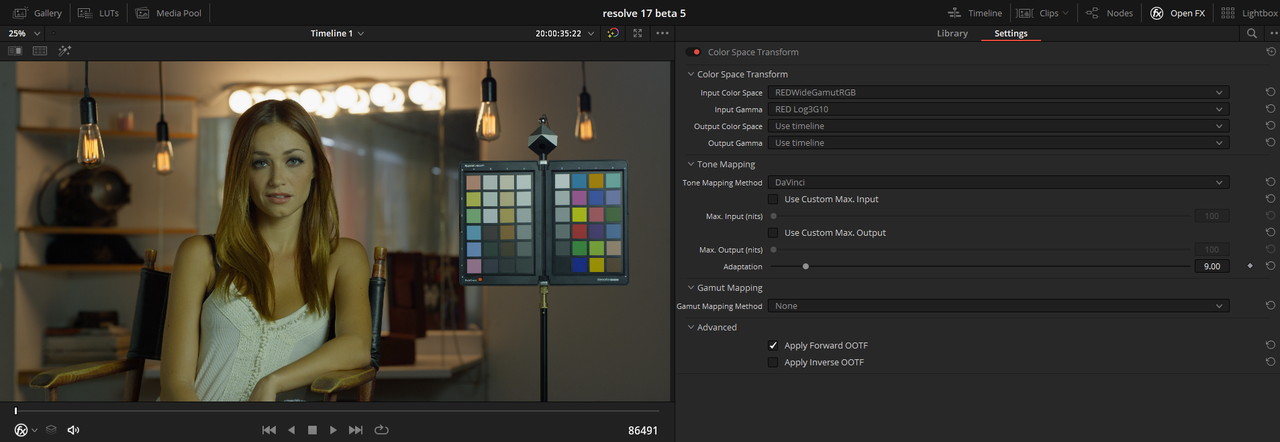
Task: Open the Gallery panel
Action: coord(36,13)
